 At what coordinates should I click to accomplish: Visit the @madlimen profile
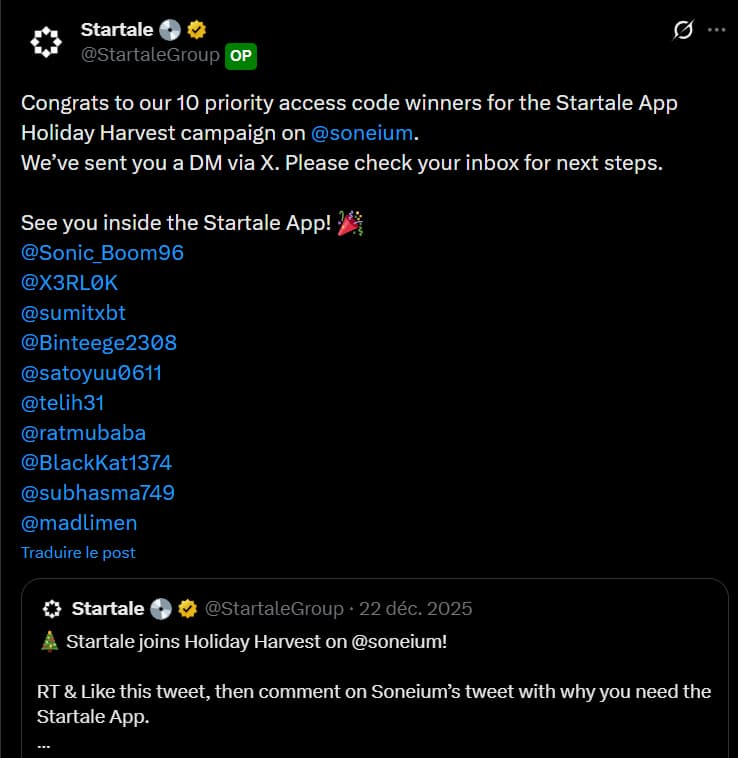pos(79,523)
